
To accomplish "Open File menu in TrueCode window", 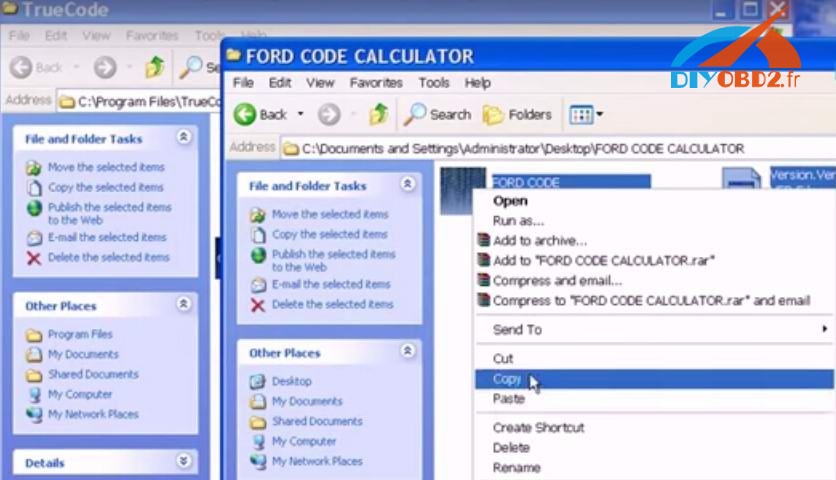I will tap(19, 36).
